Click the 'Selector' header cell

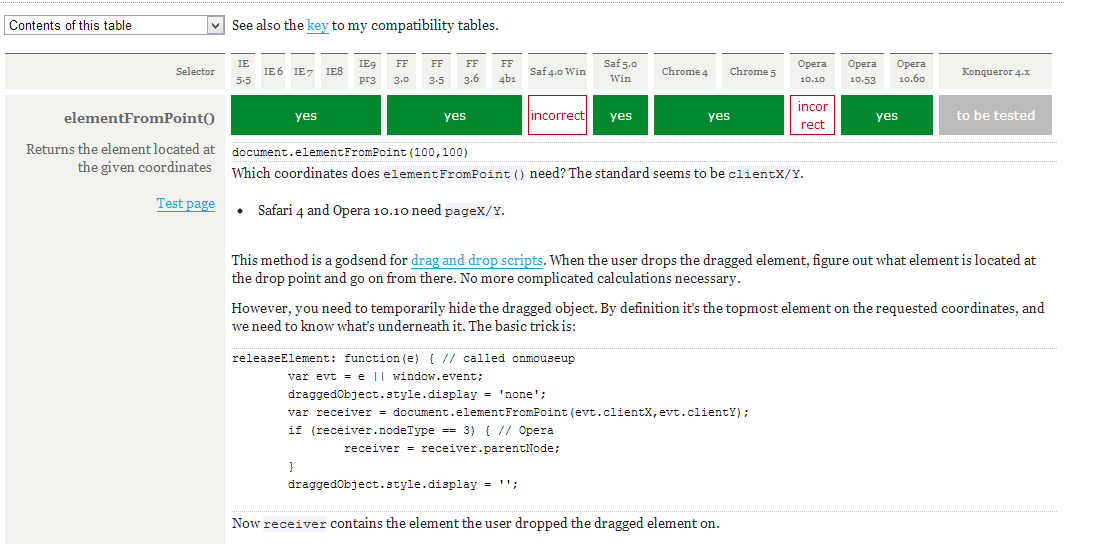195,72
